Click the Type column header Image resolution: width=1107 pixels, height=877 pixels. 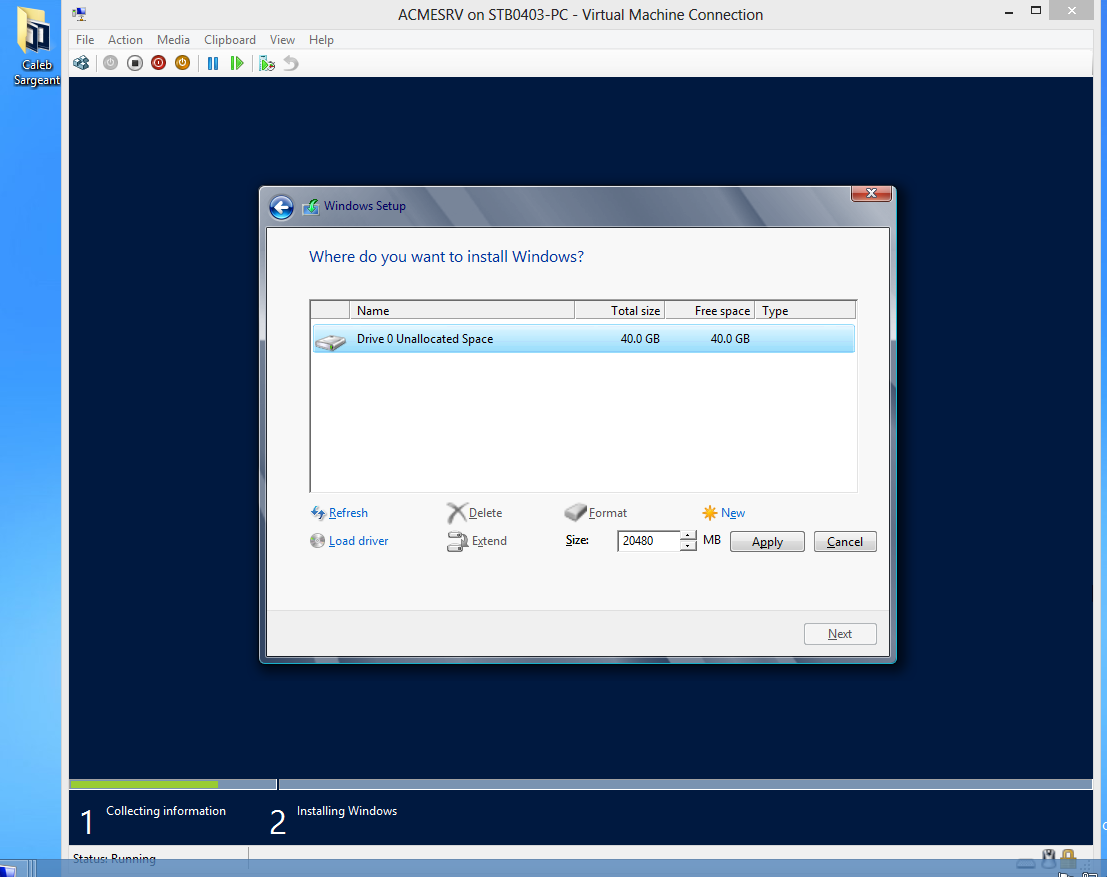coord(806,311)
